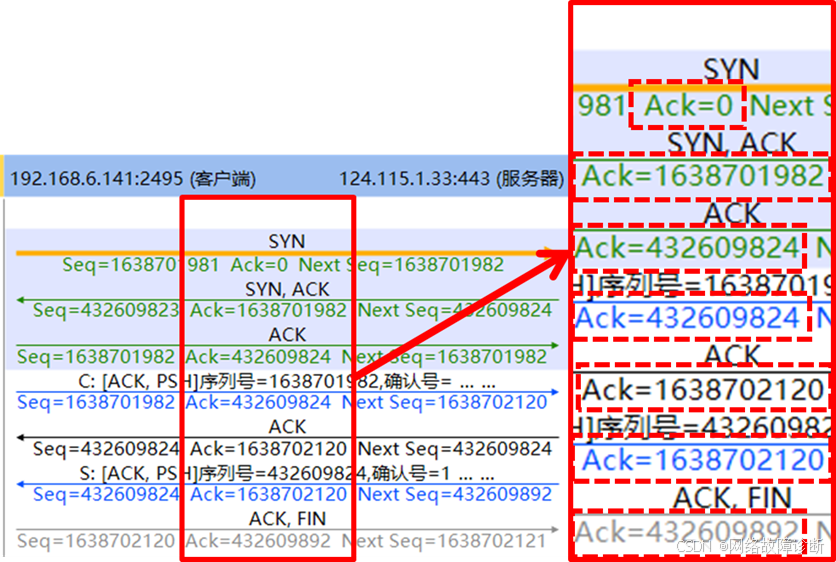Select the Next Seq=1638702120 value

(x=444, y=402)
